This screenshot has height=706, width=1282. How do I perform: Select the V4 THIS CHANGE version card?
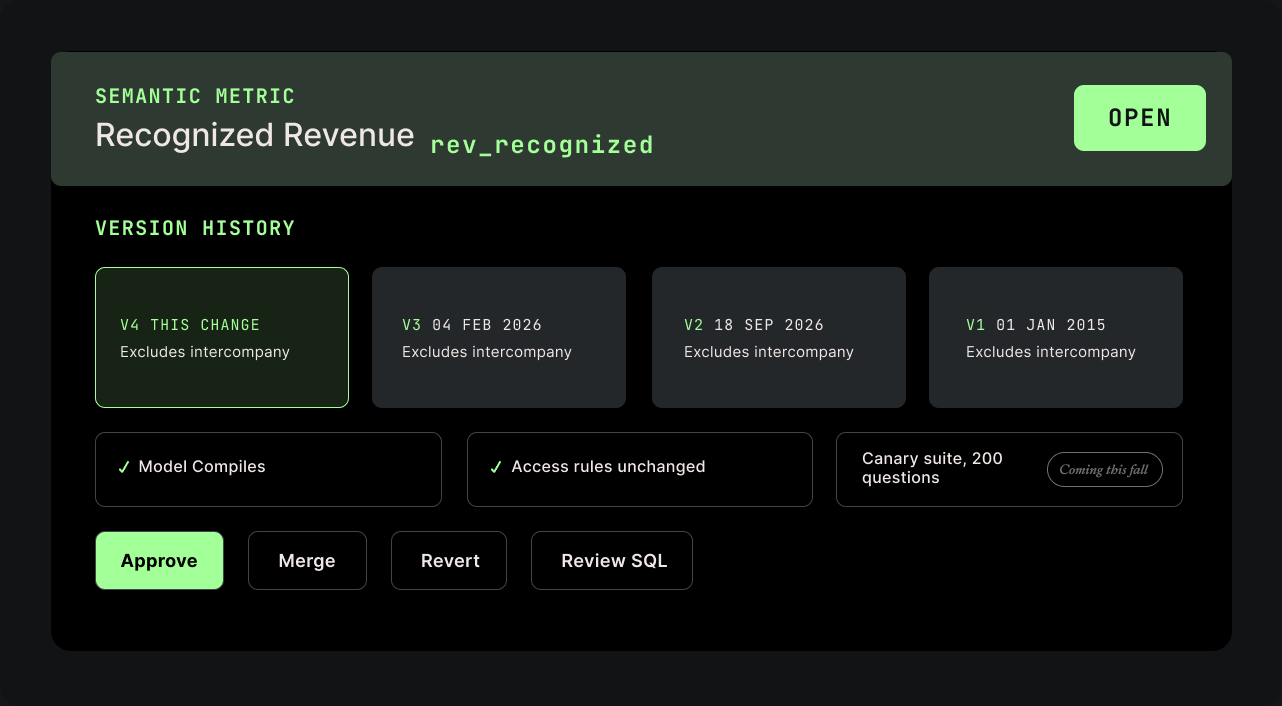(222, 337)
